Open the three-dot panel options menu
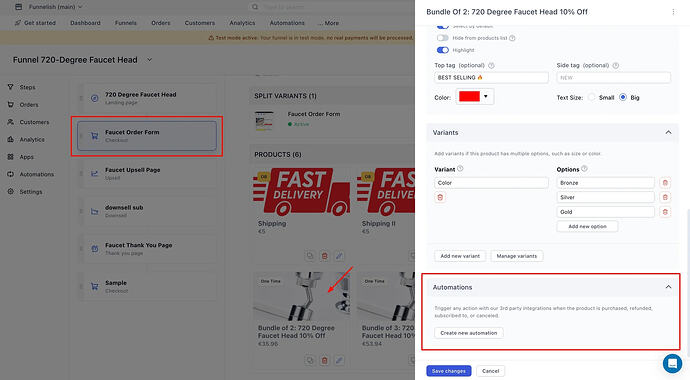Screen dimensions: 690x380 click(673, 12)
